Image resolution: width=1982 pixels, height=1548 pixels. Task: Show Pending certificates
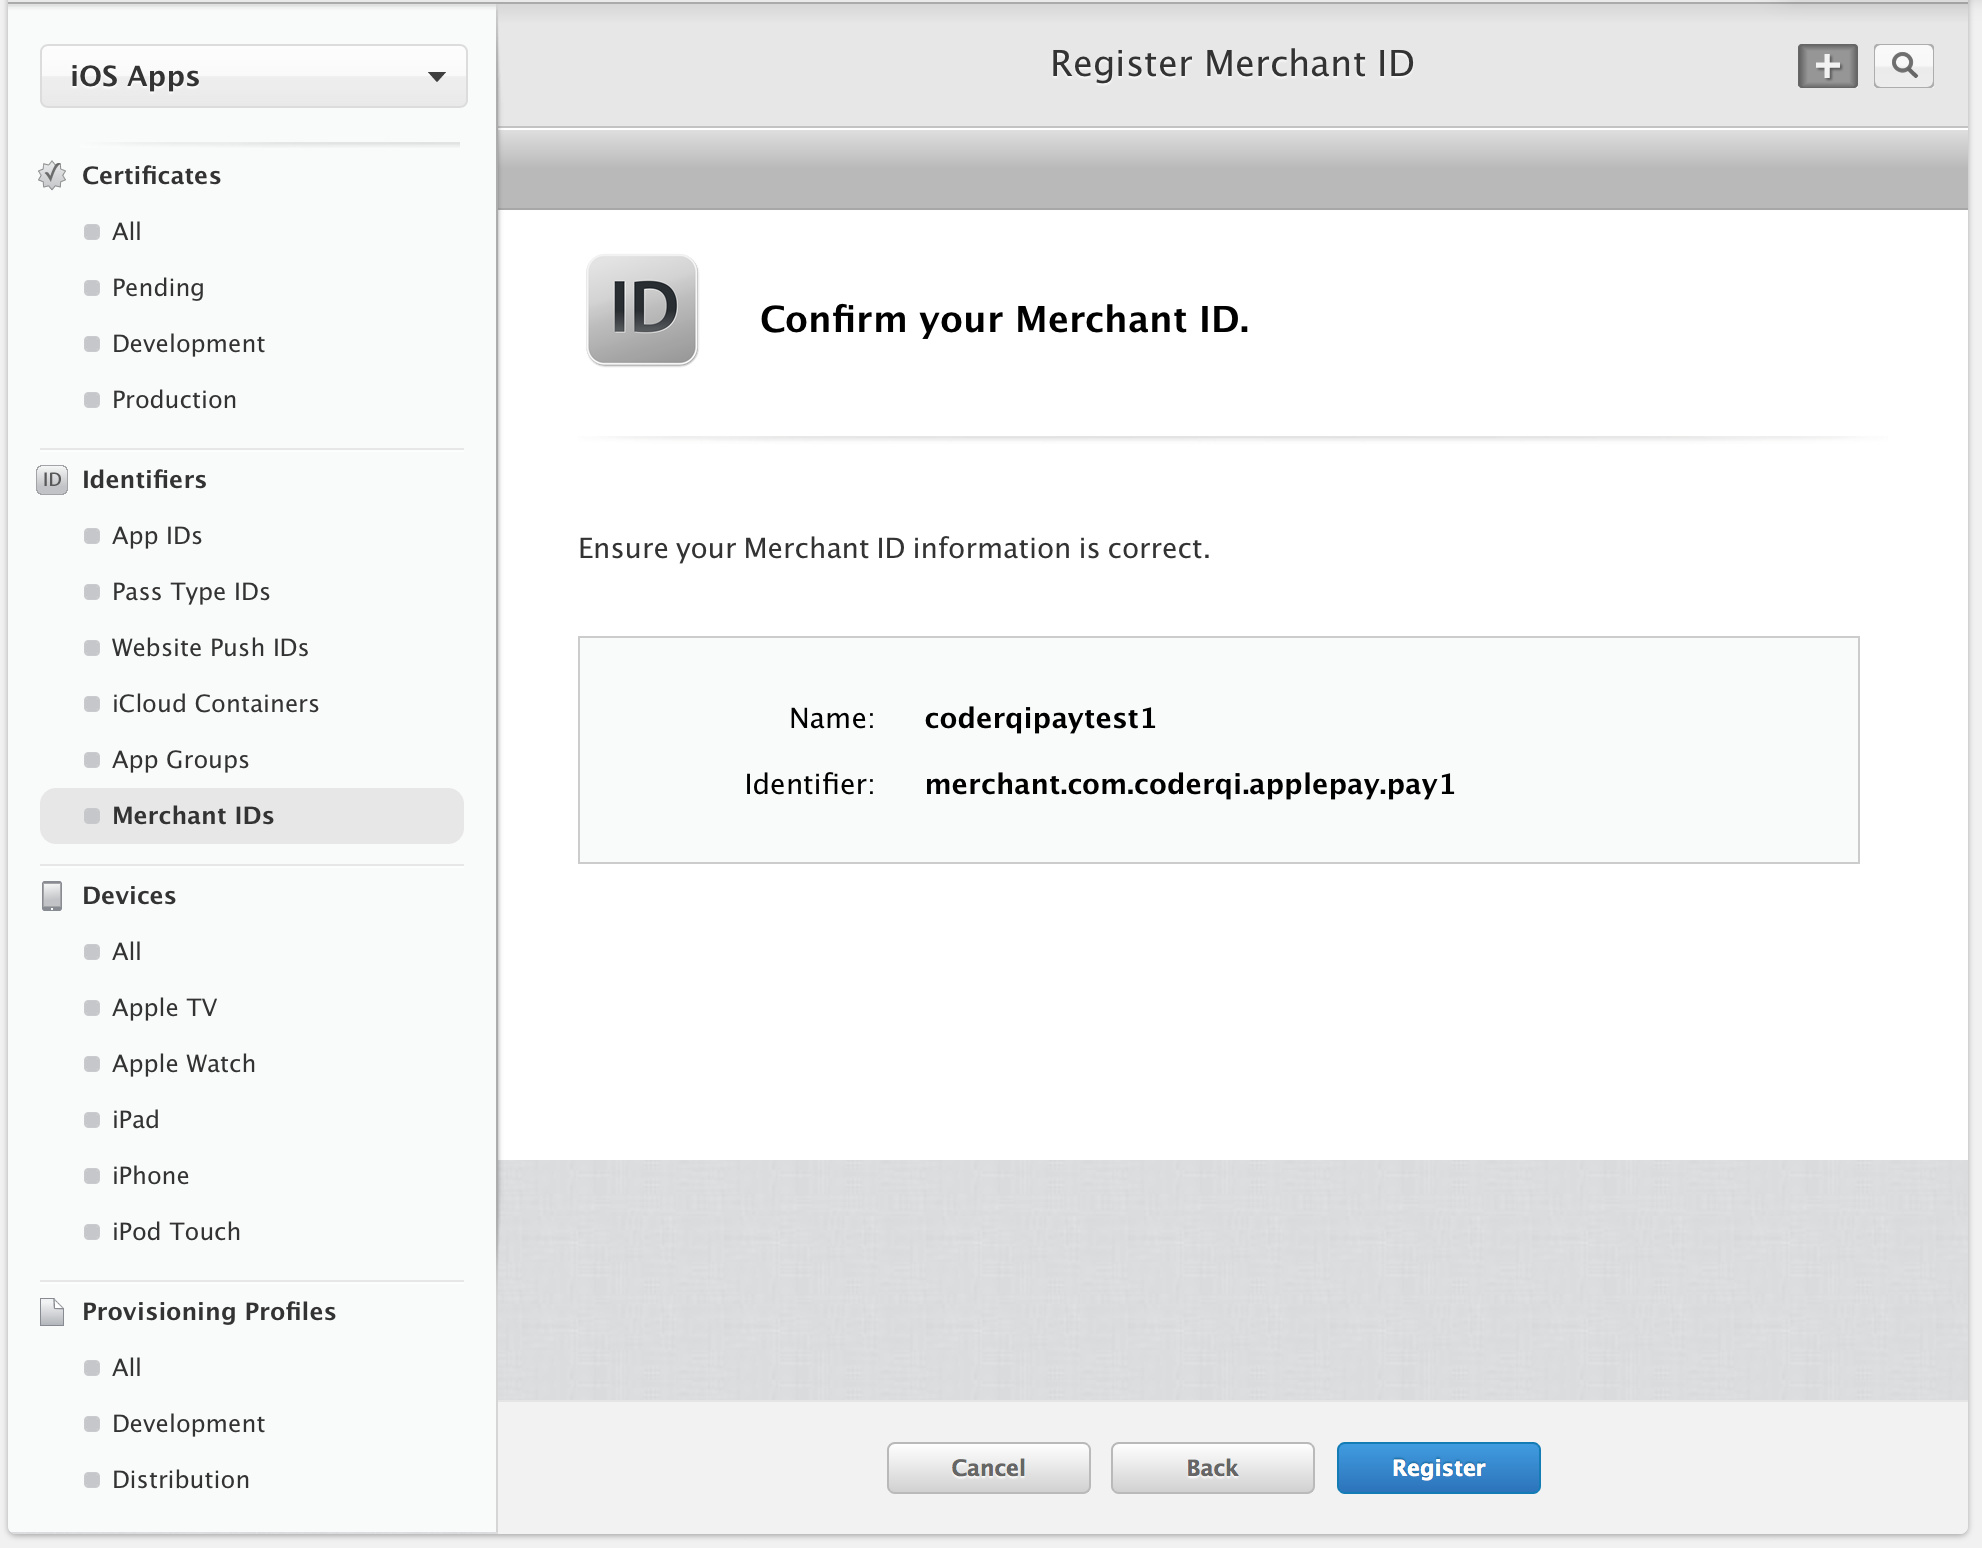158,287
